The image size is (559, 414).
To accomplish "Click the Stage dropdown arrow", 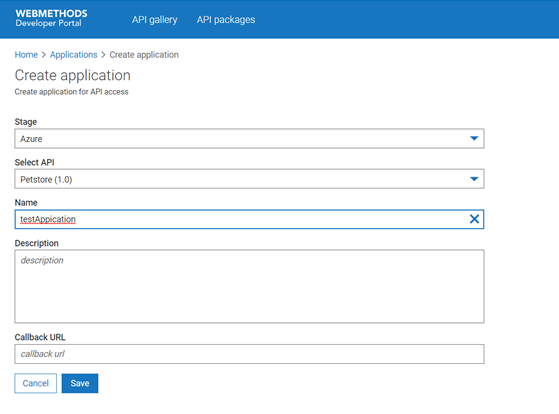I will pyautogui.click(x=474, y=138).
